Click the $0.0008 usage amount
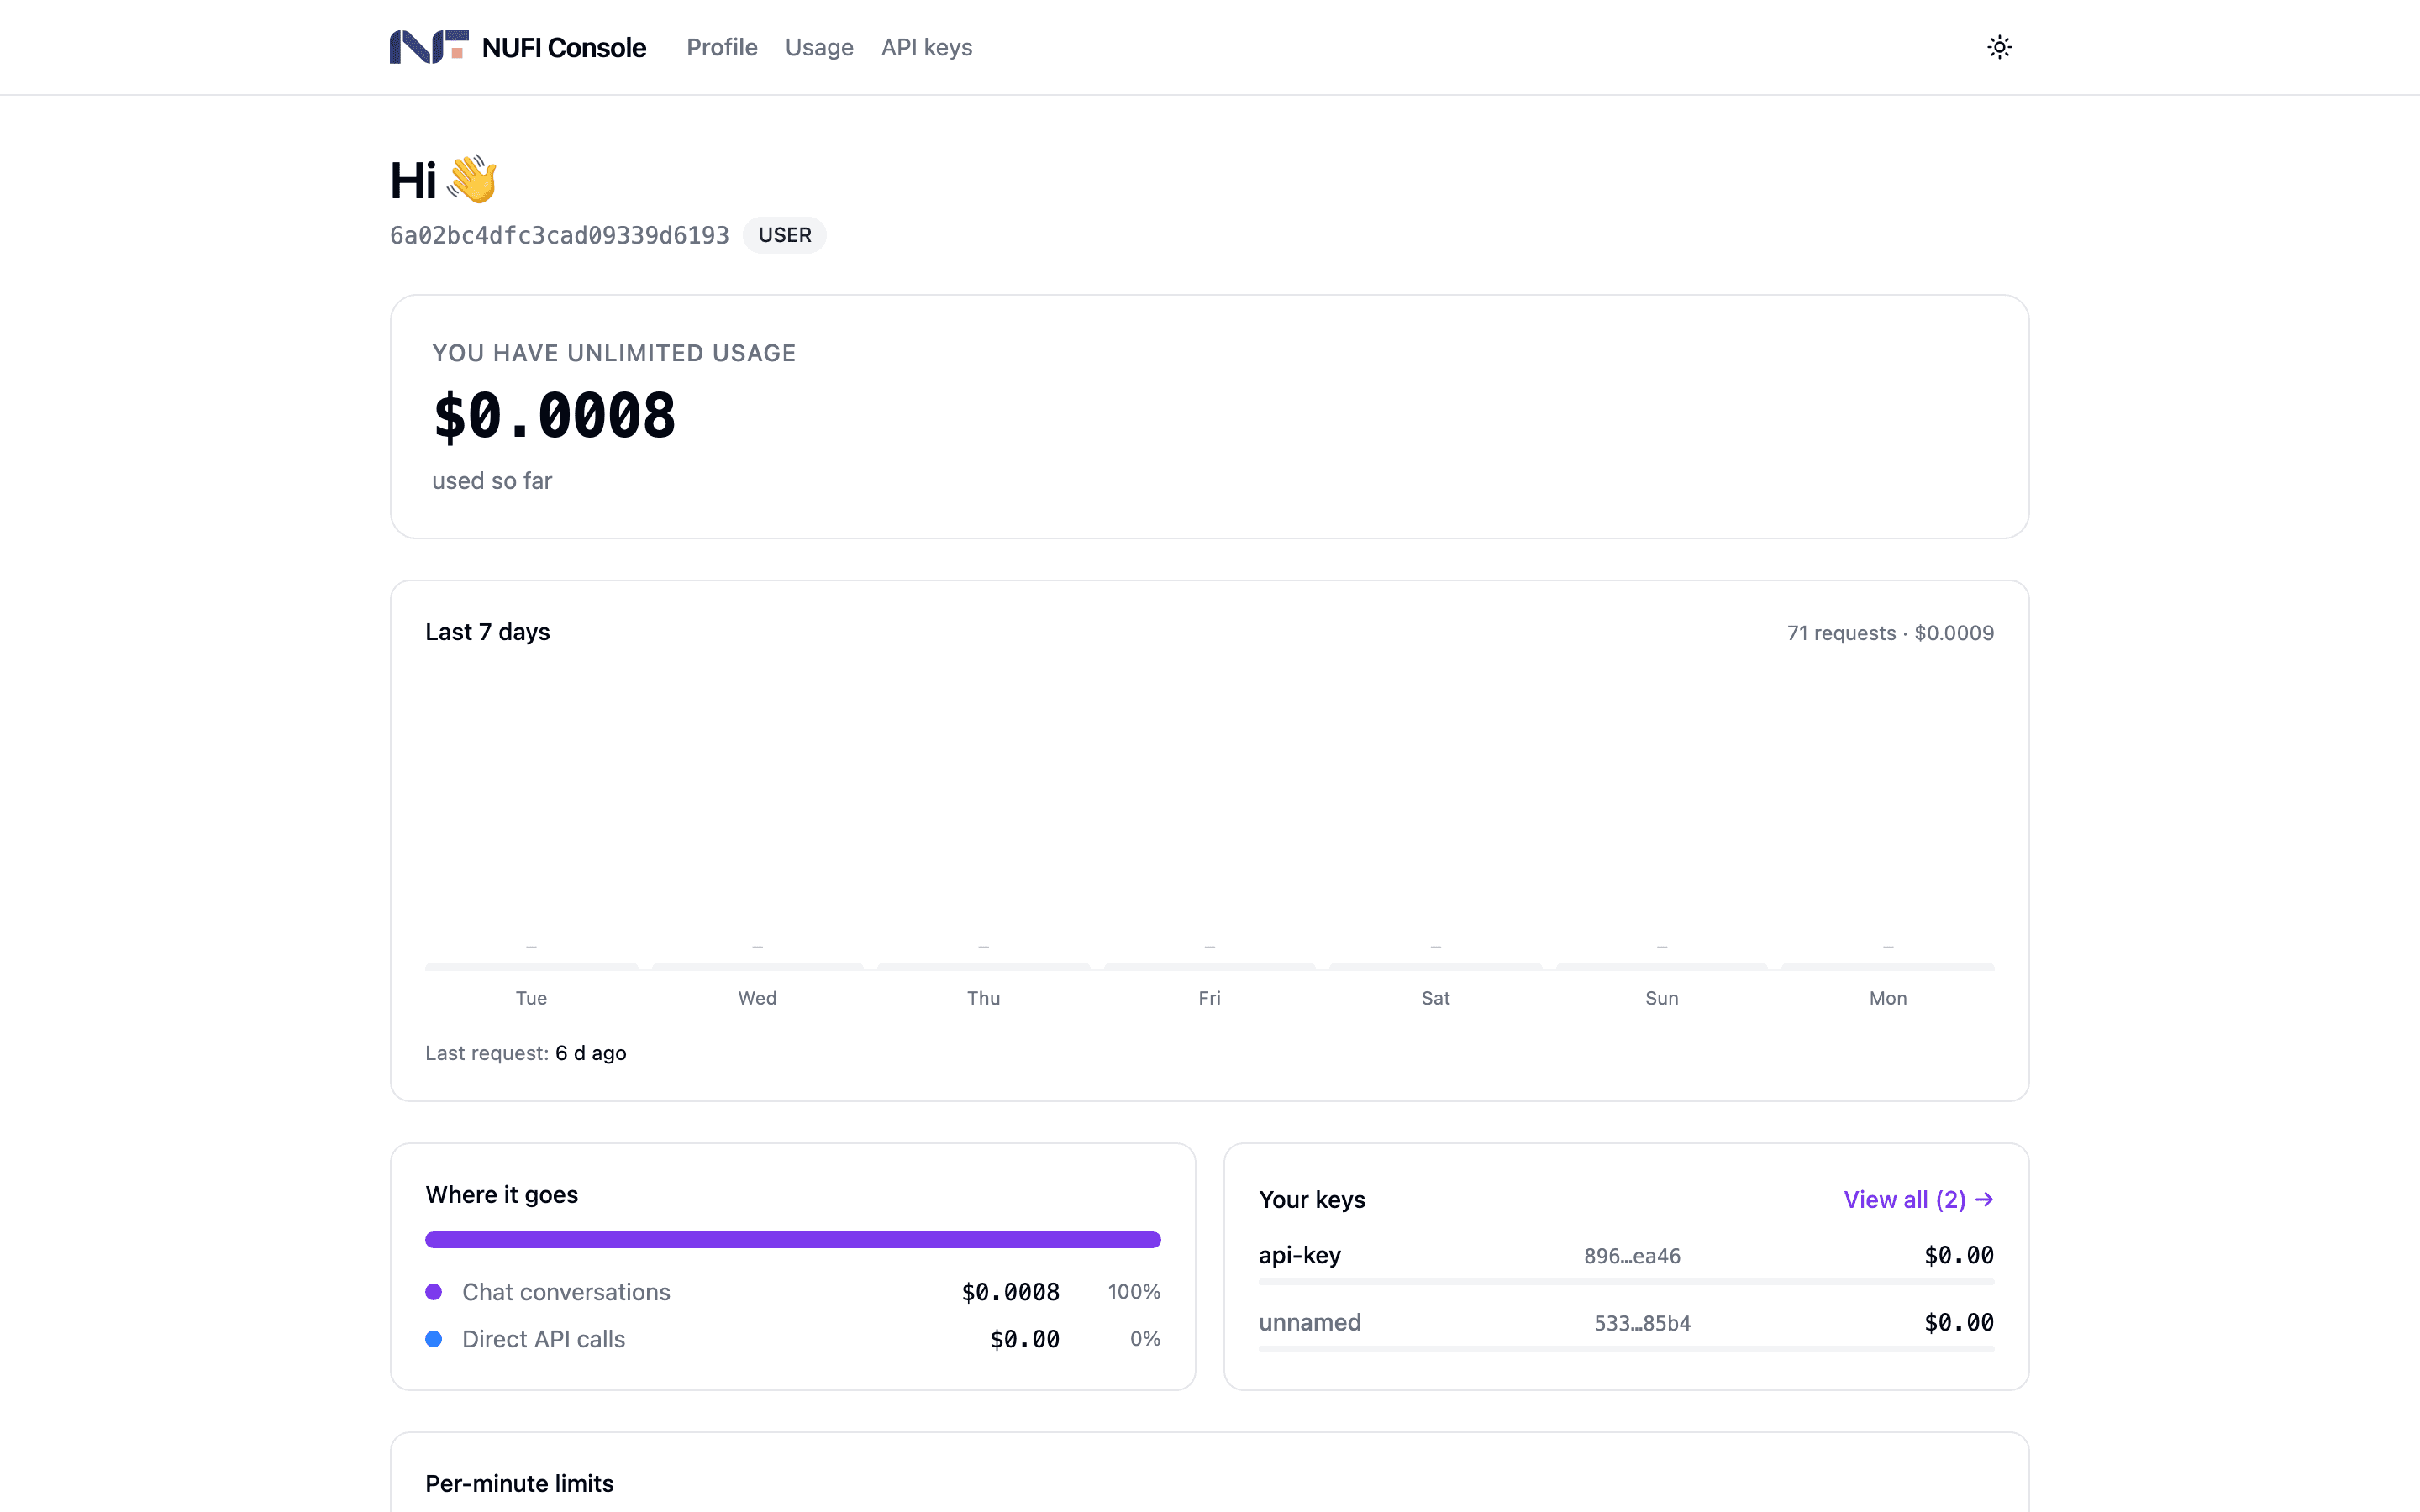This screenshot has width=2420, height=1512. coord(554,416)
